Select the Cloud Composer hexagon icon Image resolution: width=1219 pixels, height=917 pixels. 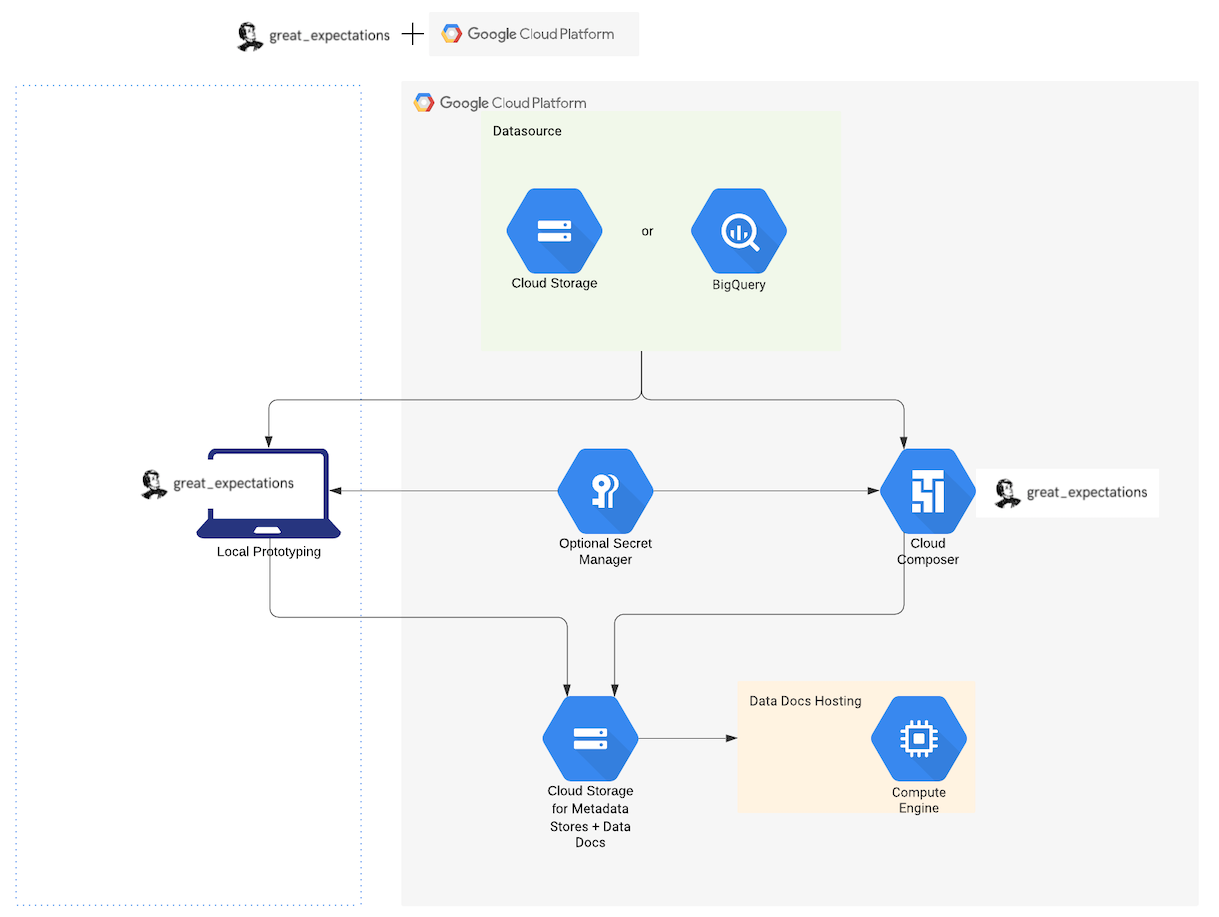click(x=927, y=491)
